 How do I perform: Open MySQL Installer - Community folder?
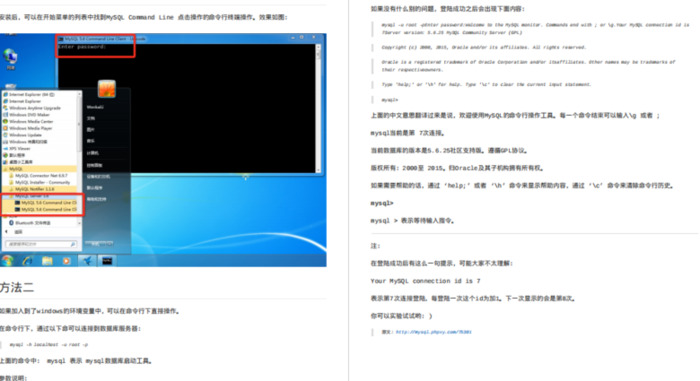tap(40, 182)
